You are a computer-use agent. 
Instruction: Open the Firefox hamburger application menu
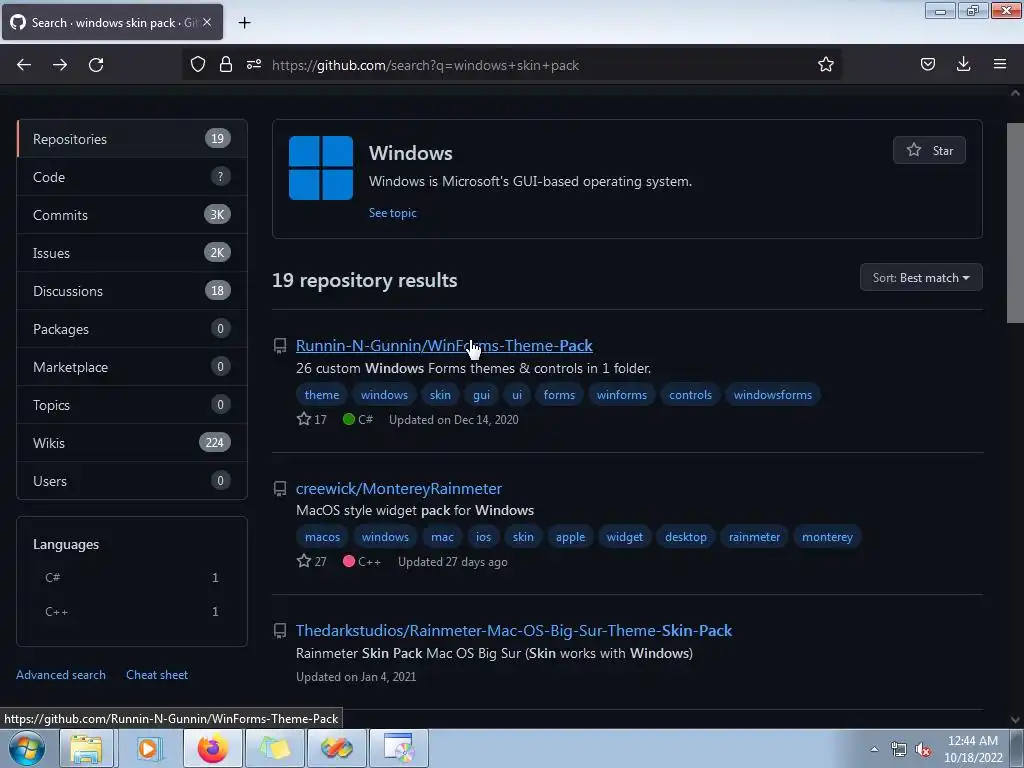point(1000,64)
